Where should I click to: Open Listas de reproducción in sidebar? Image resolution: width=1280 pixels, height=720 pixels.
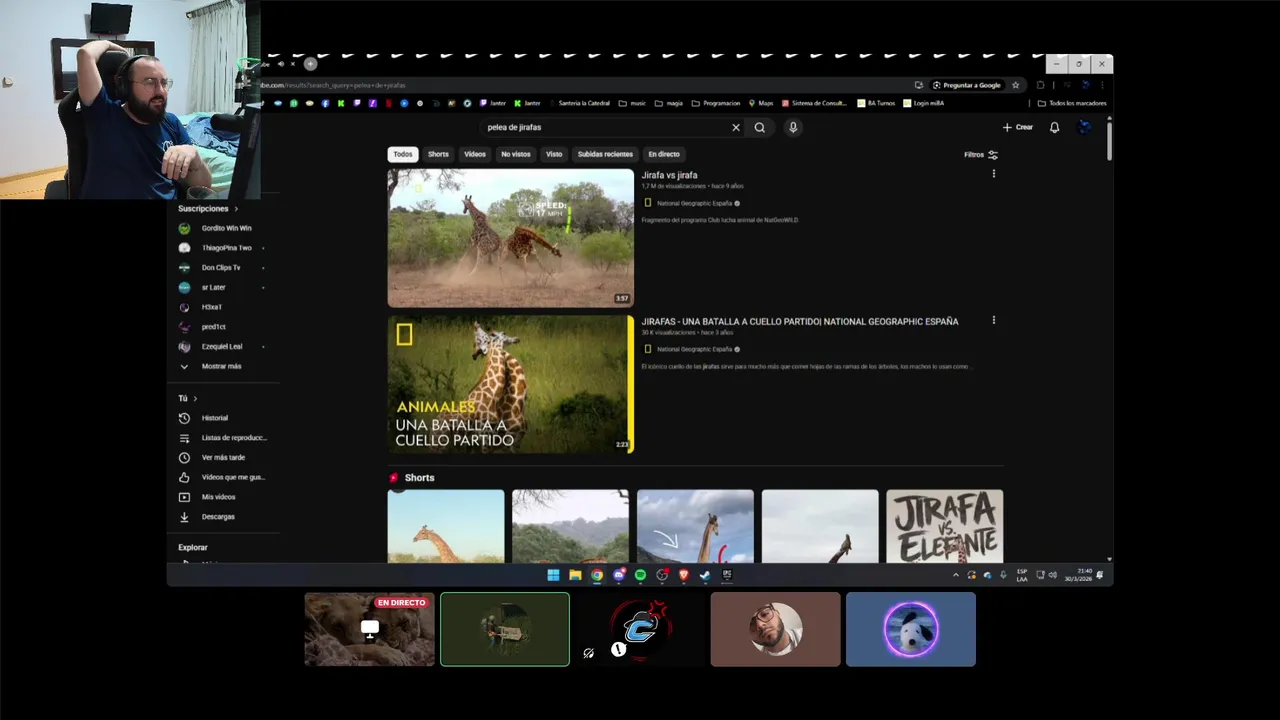pyautogui.click(x=223, y=438)
